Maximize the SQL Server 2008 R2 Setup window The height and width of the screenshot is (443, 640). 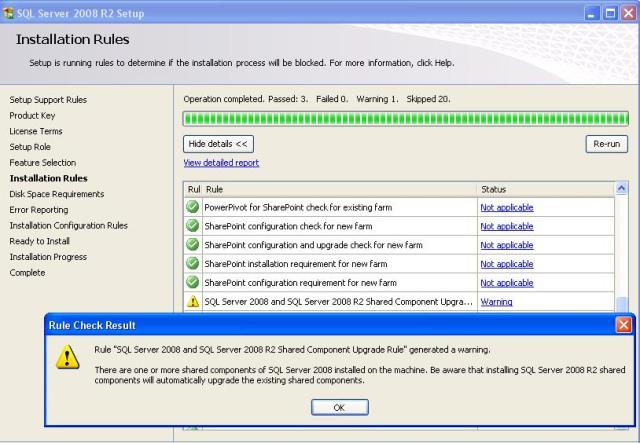[610, 13]
